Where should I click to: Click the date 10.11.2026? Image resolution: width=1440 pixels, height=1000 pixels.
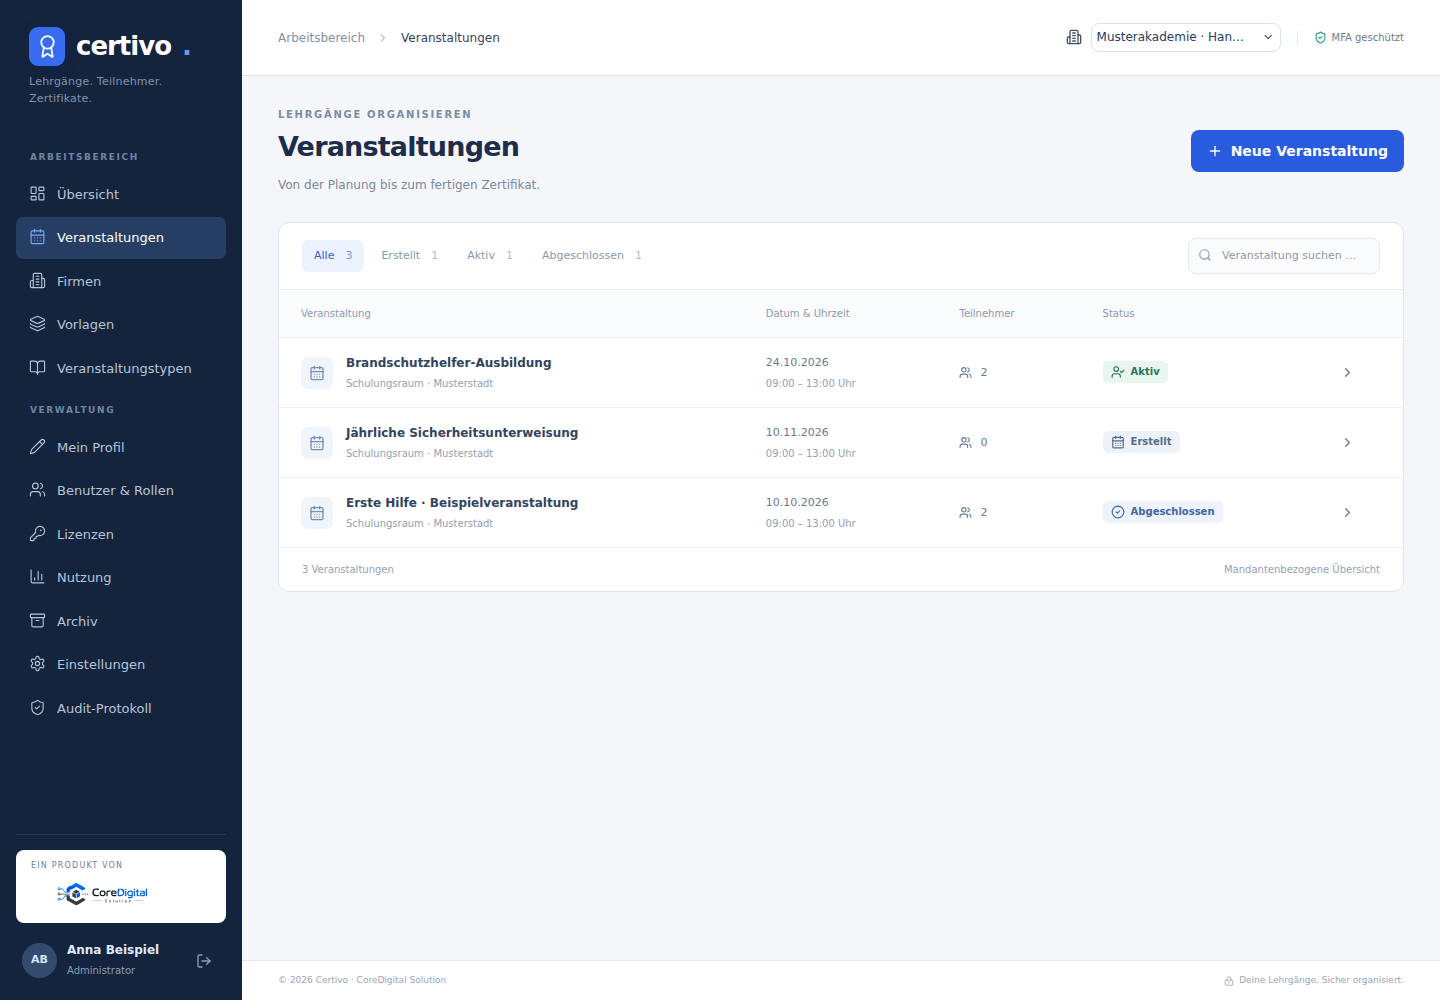tap(797, 433)
